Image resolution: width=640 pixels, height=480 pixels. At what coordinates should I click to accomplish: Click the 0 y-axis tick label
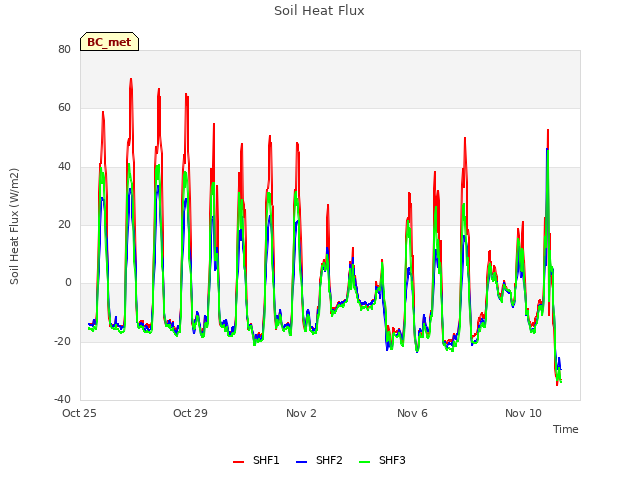tap(68, 283)
